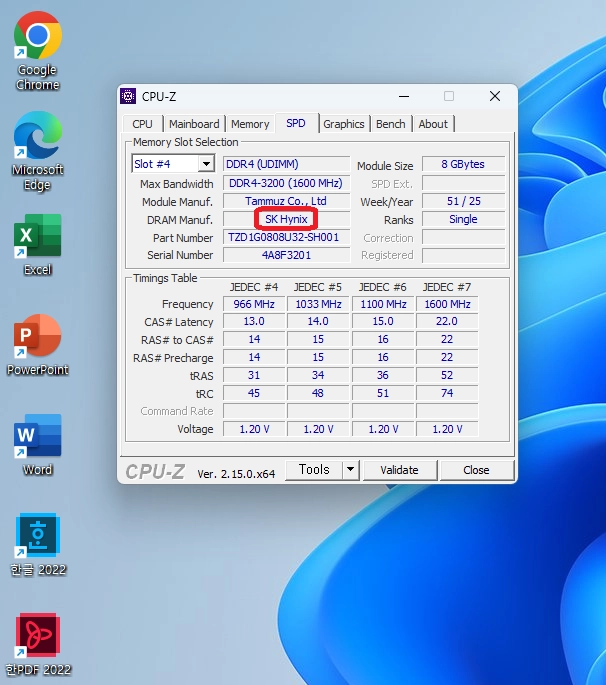Click the 1033 MHz frequency cell
The height and width of the screenshot is (685, 606).
coord(318,304)
